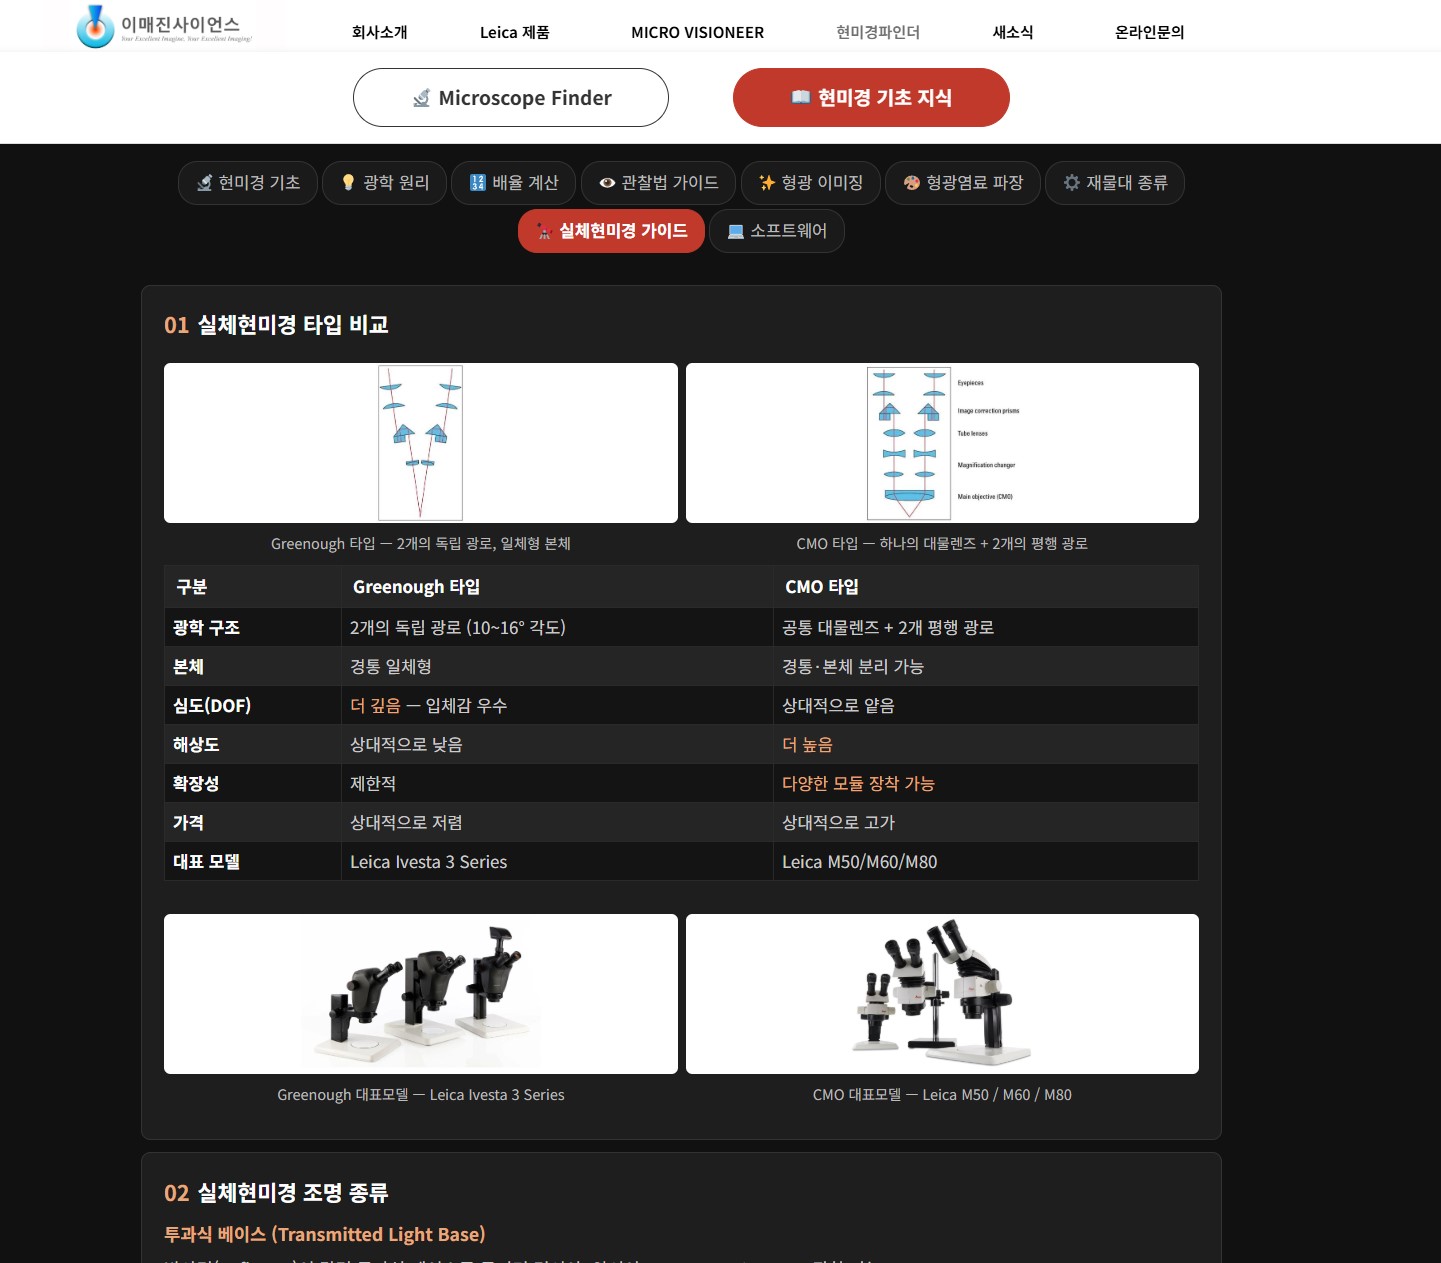
Task: Click the light bulb icon on 광학 원리
Action: [348, 183]
